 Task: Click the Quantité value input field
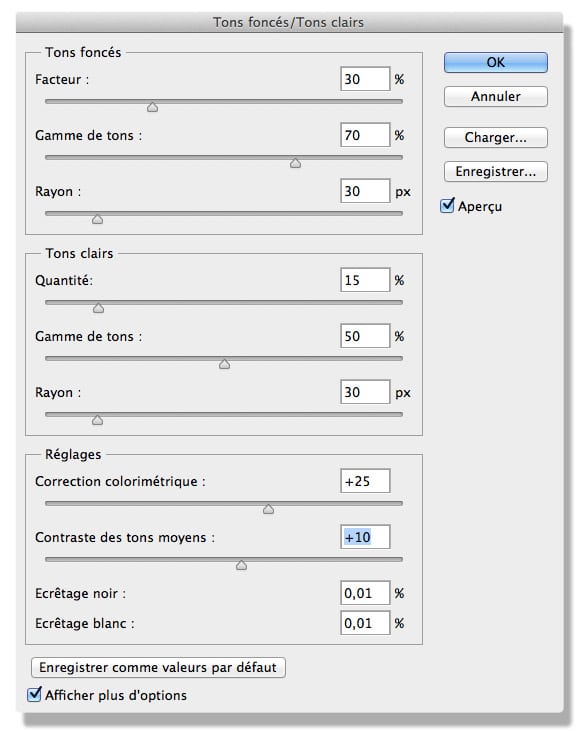click(365, 280)
